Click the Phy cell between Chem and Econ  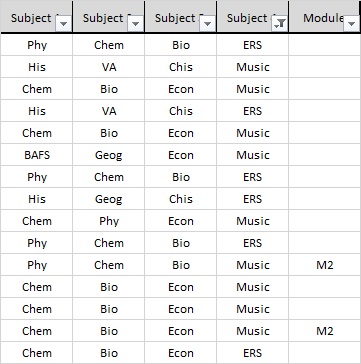pos(109,221)
